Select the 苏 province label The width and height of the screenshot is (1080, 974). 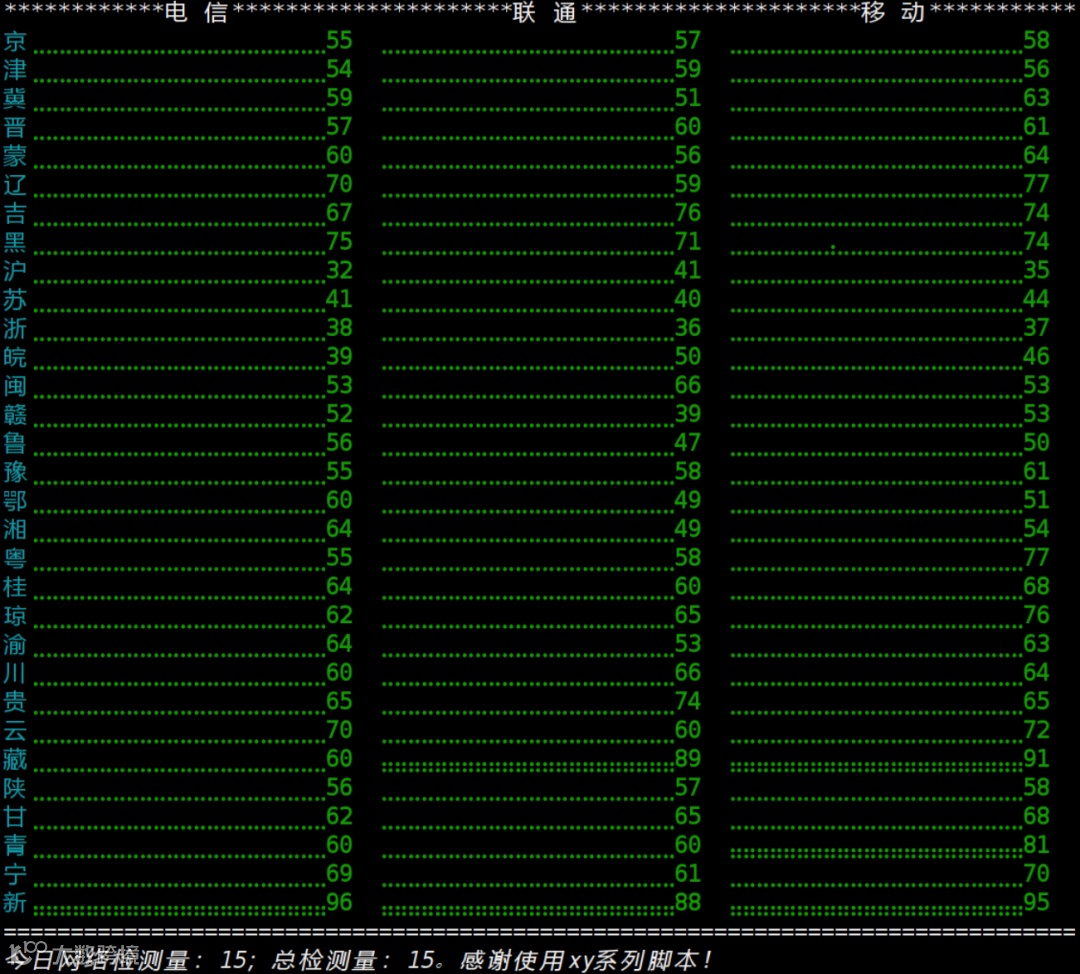(x=15, y=300)
